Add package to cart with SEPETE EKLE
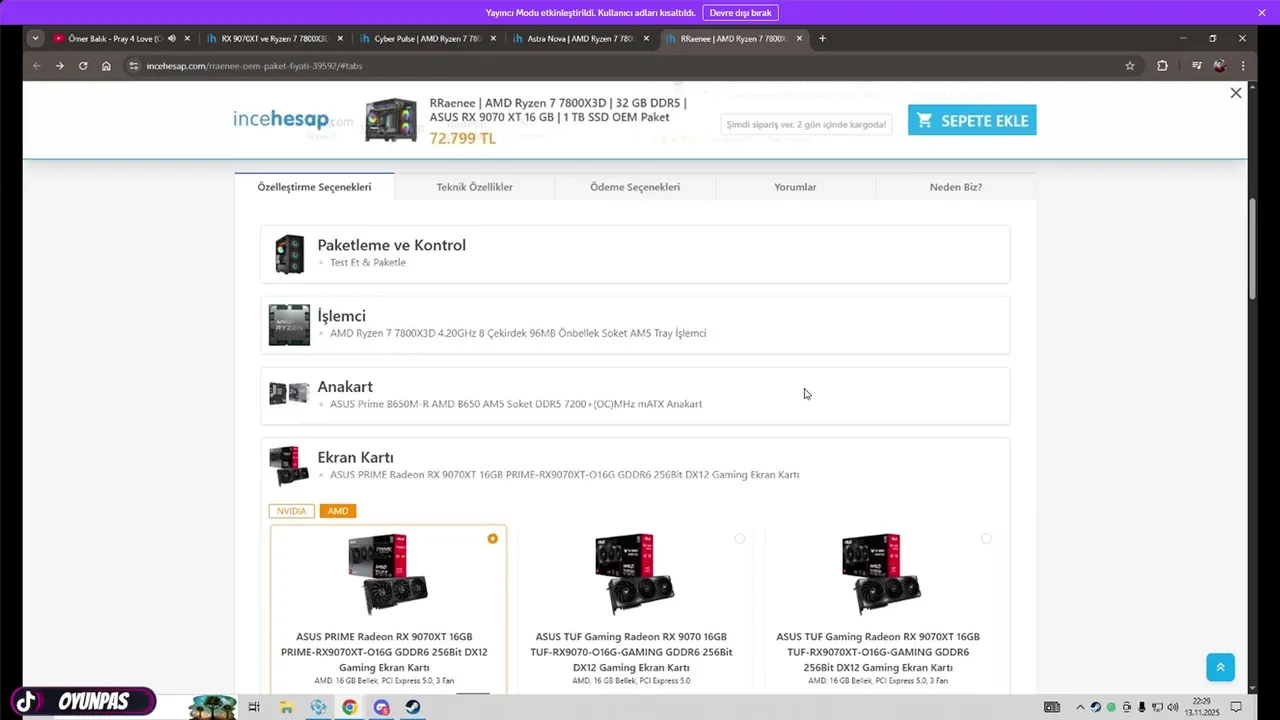The height and width of the screenshot is (720, 1280). click(972, 120)
